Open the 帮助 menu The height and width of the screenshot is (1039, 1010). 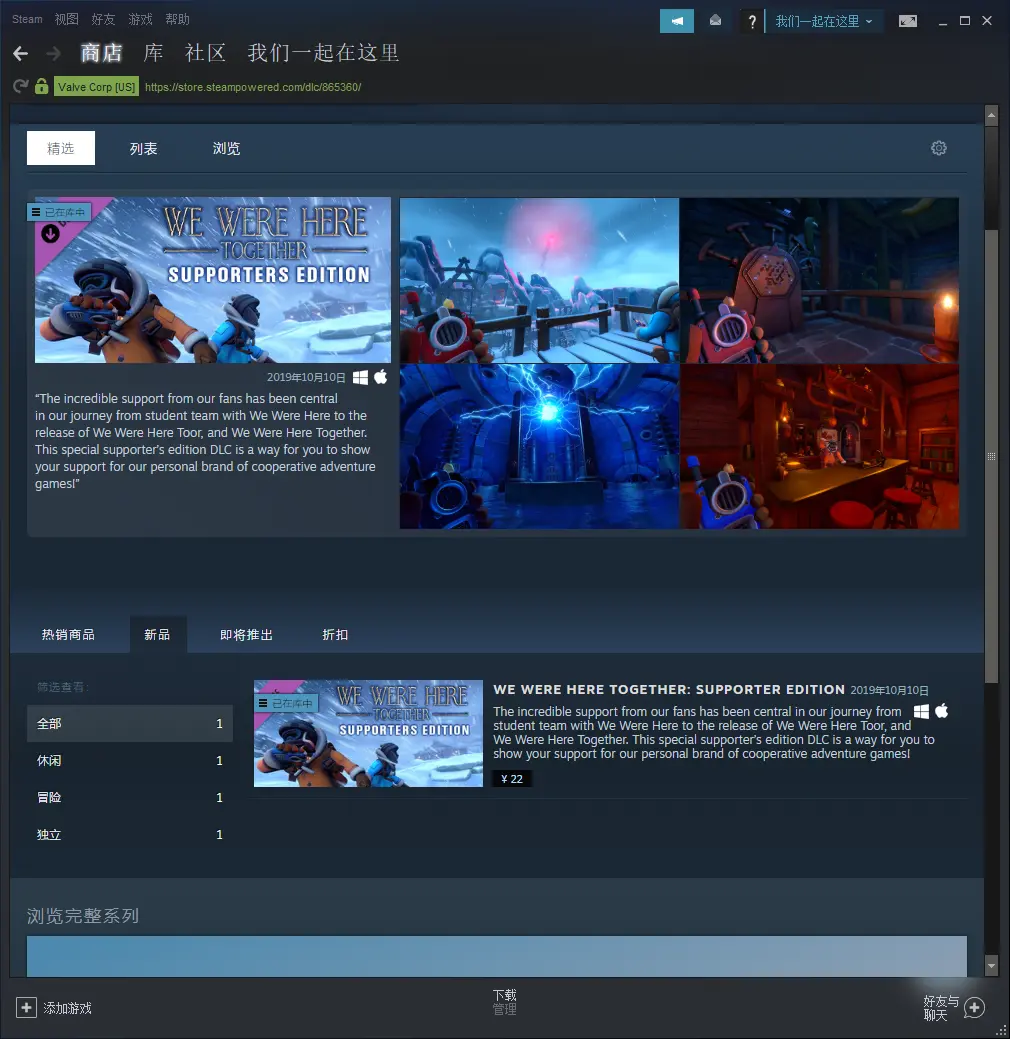click(178, 19)
